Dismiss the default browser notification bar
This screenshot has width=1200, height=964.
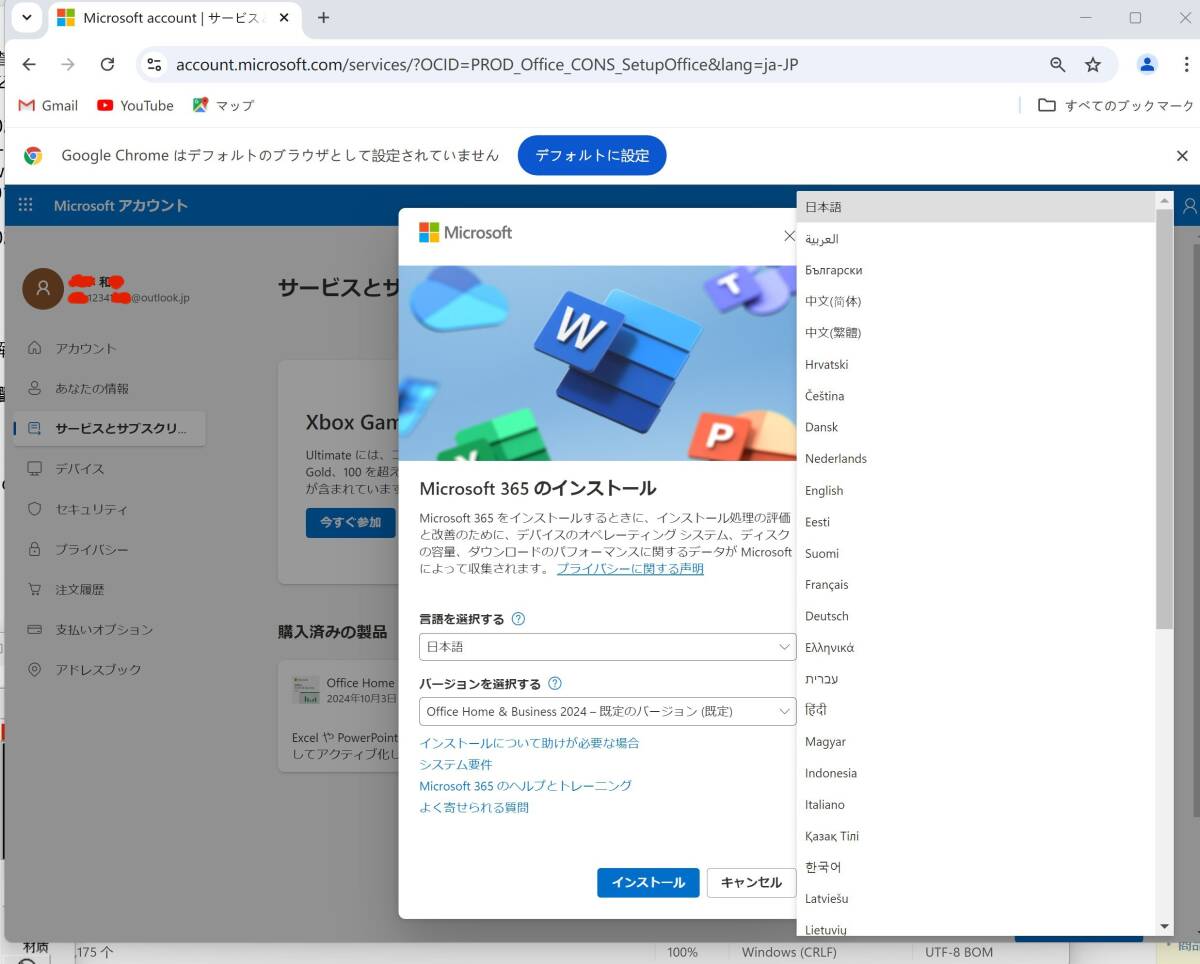coord(1182,156)
